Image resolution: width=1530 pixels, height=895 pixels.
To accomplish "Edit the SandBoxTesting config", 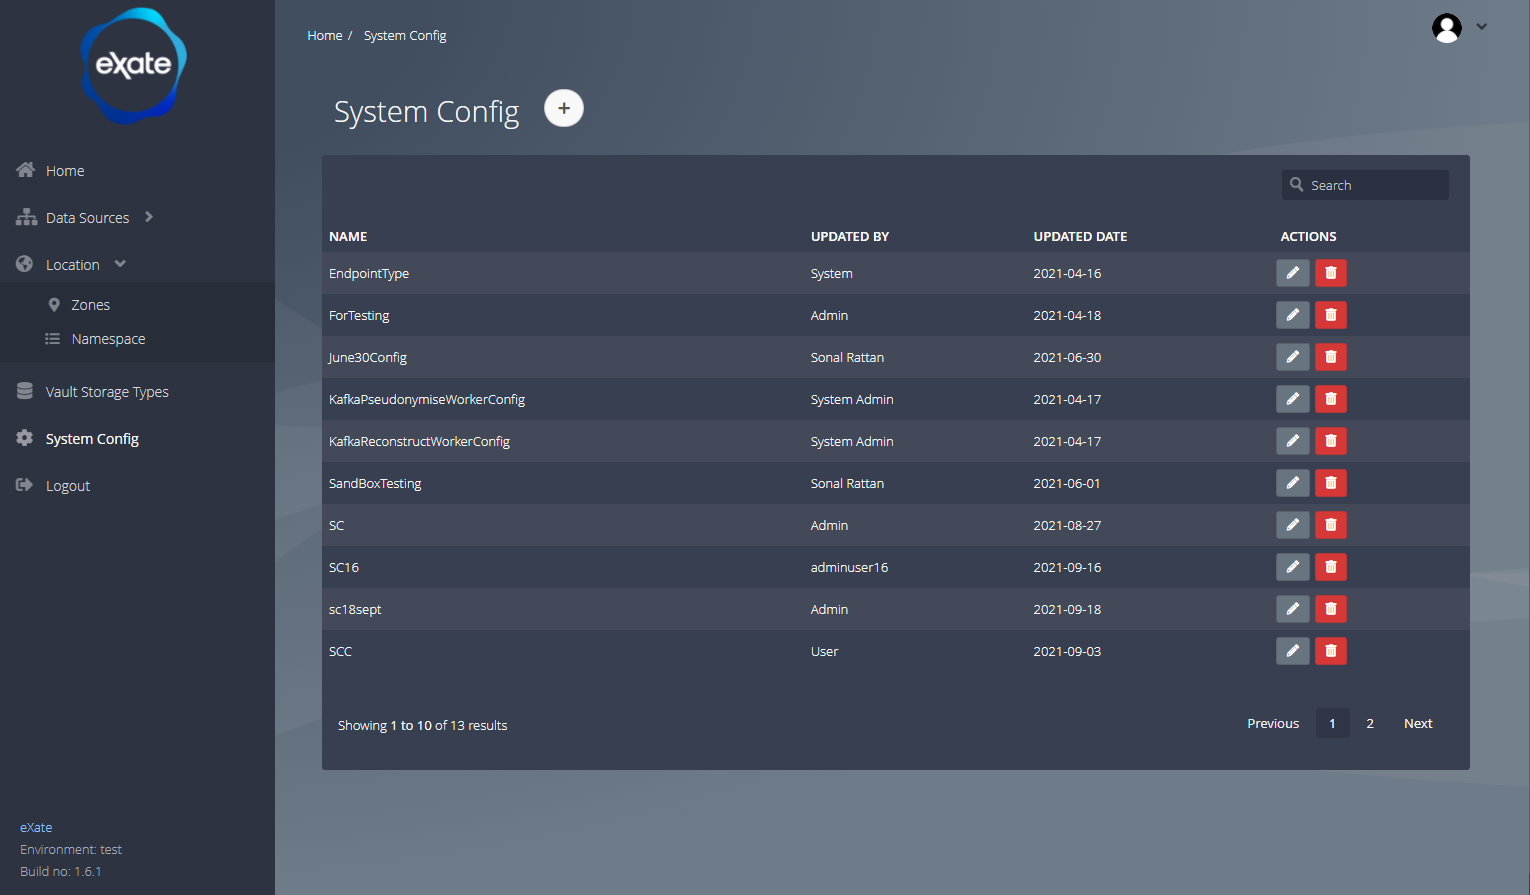I will (1292, 483).
